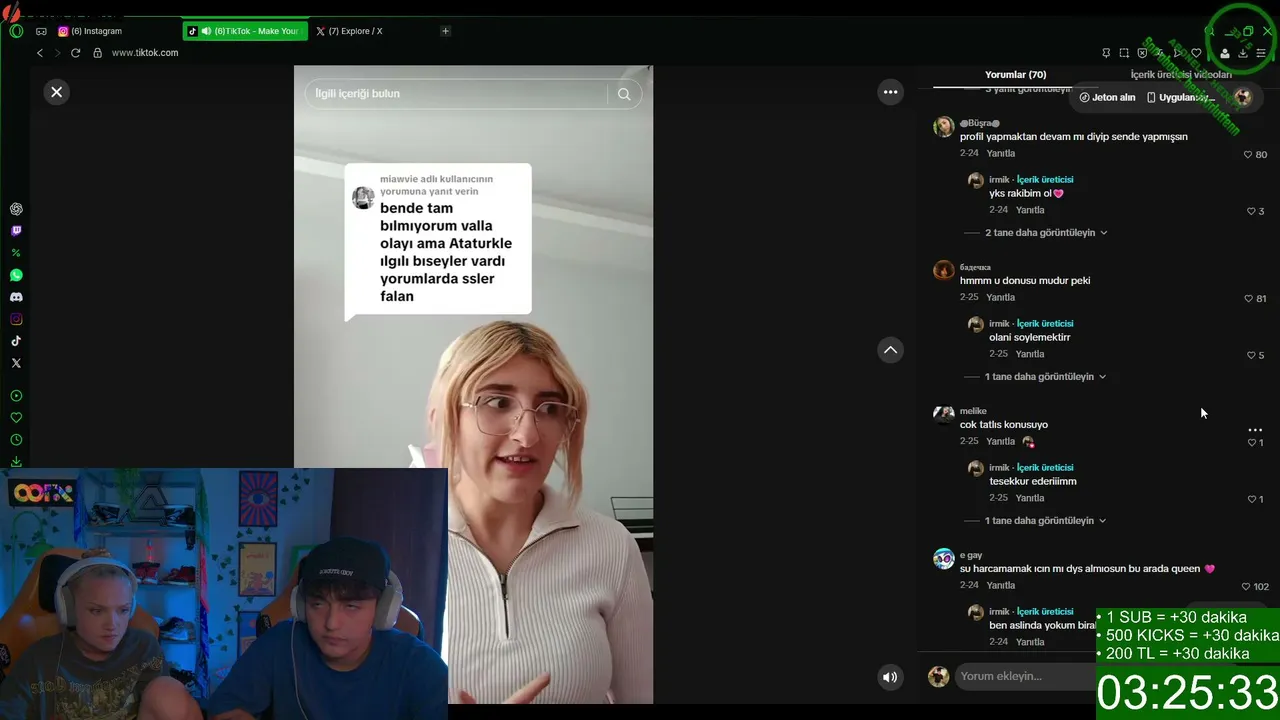Open X from the browser sidebar

[x=16, y=363]
